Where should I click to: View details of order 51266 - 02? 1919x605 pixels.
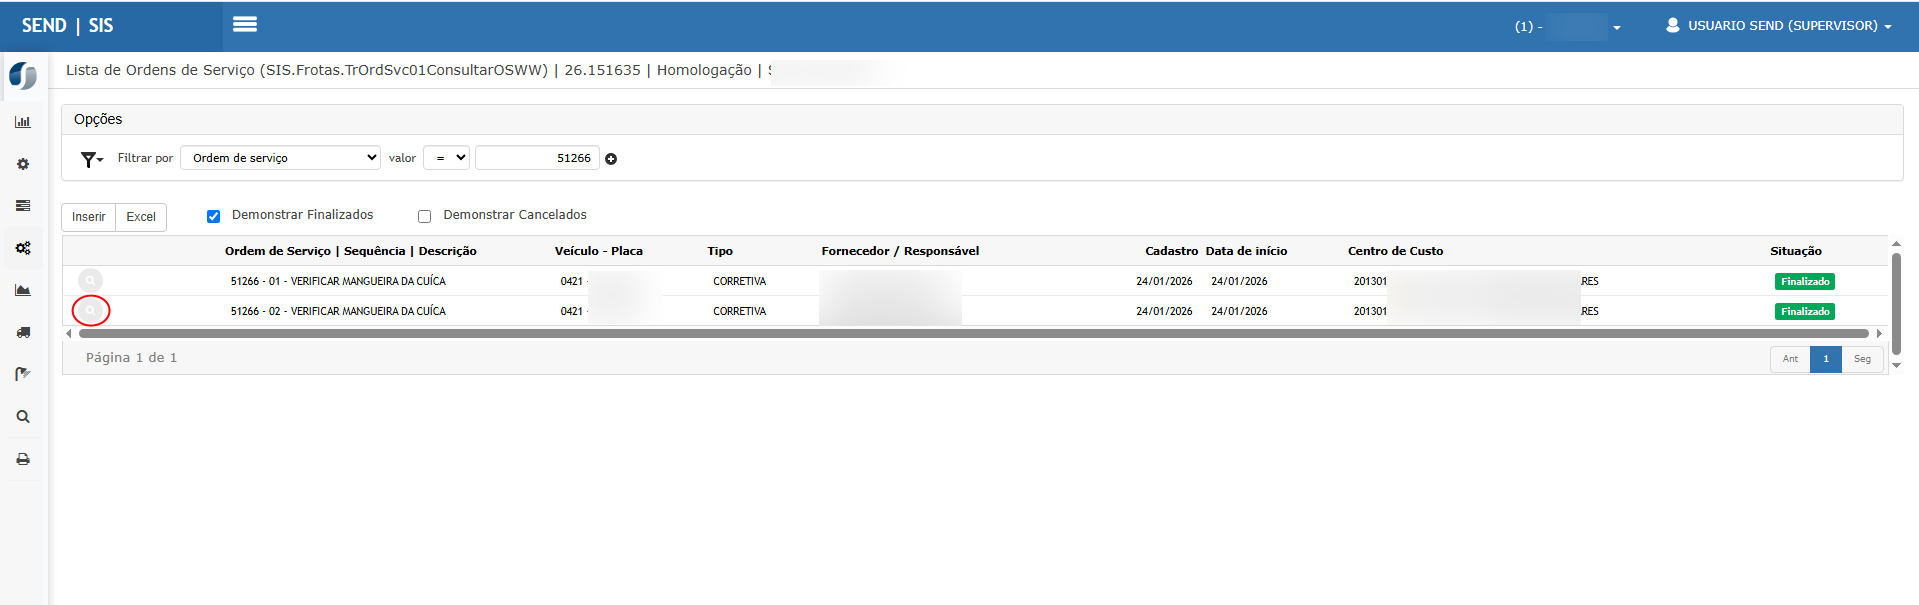91,311
